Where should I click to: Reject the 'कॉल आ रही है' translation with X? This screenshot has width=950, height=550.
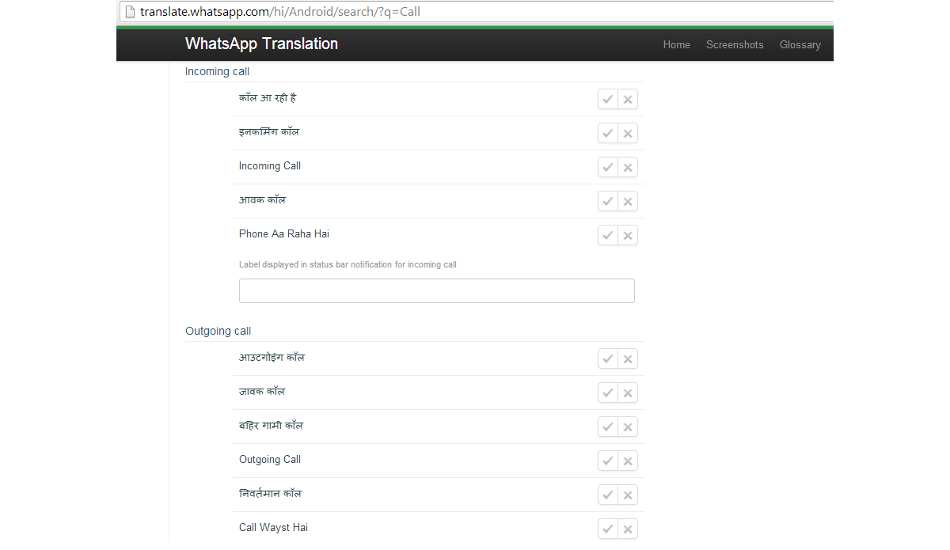point(628,99)
